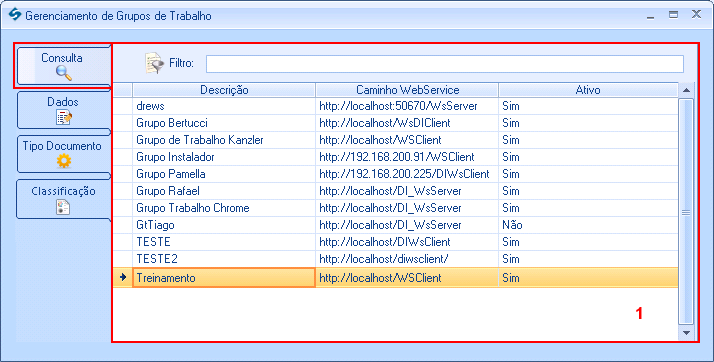Screen dimensions: 714x362
Task: Sort by Descrição column header
Action: (224, 90)
